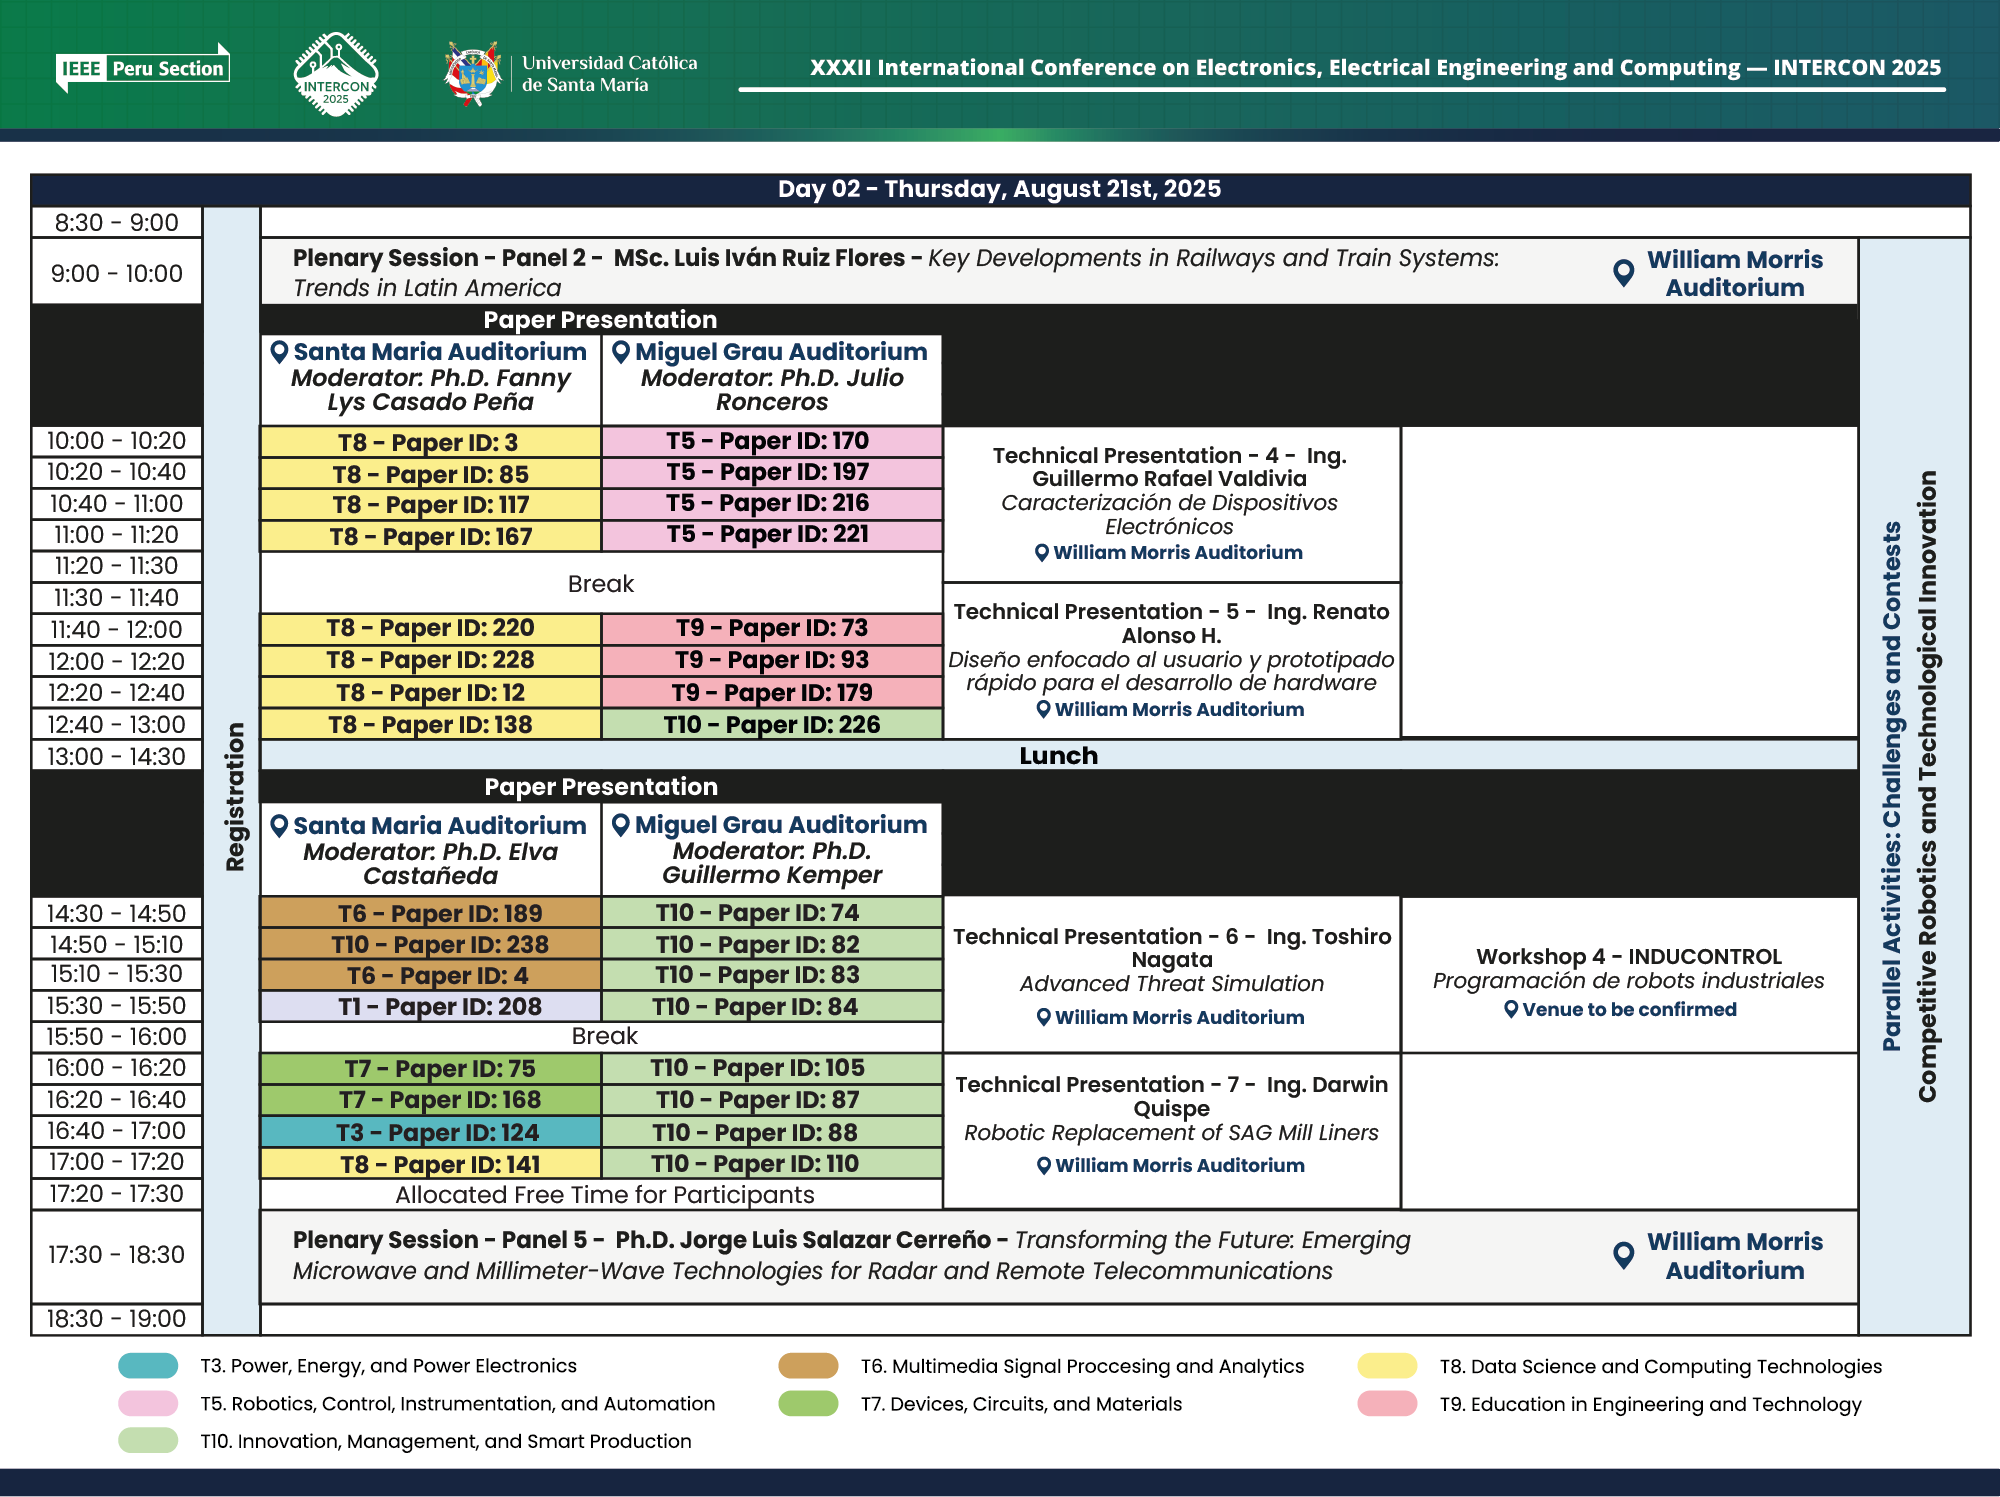Click brown T6 Multimedia Signal legend swatch
2000x1497 pixels.
tap(809, 1366)
